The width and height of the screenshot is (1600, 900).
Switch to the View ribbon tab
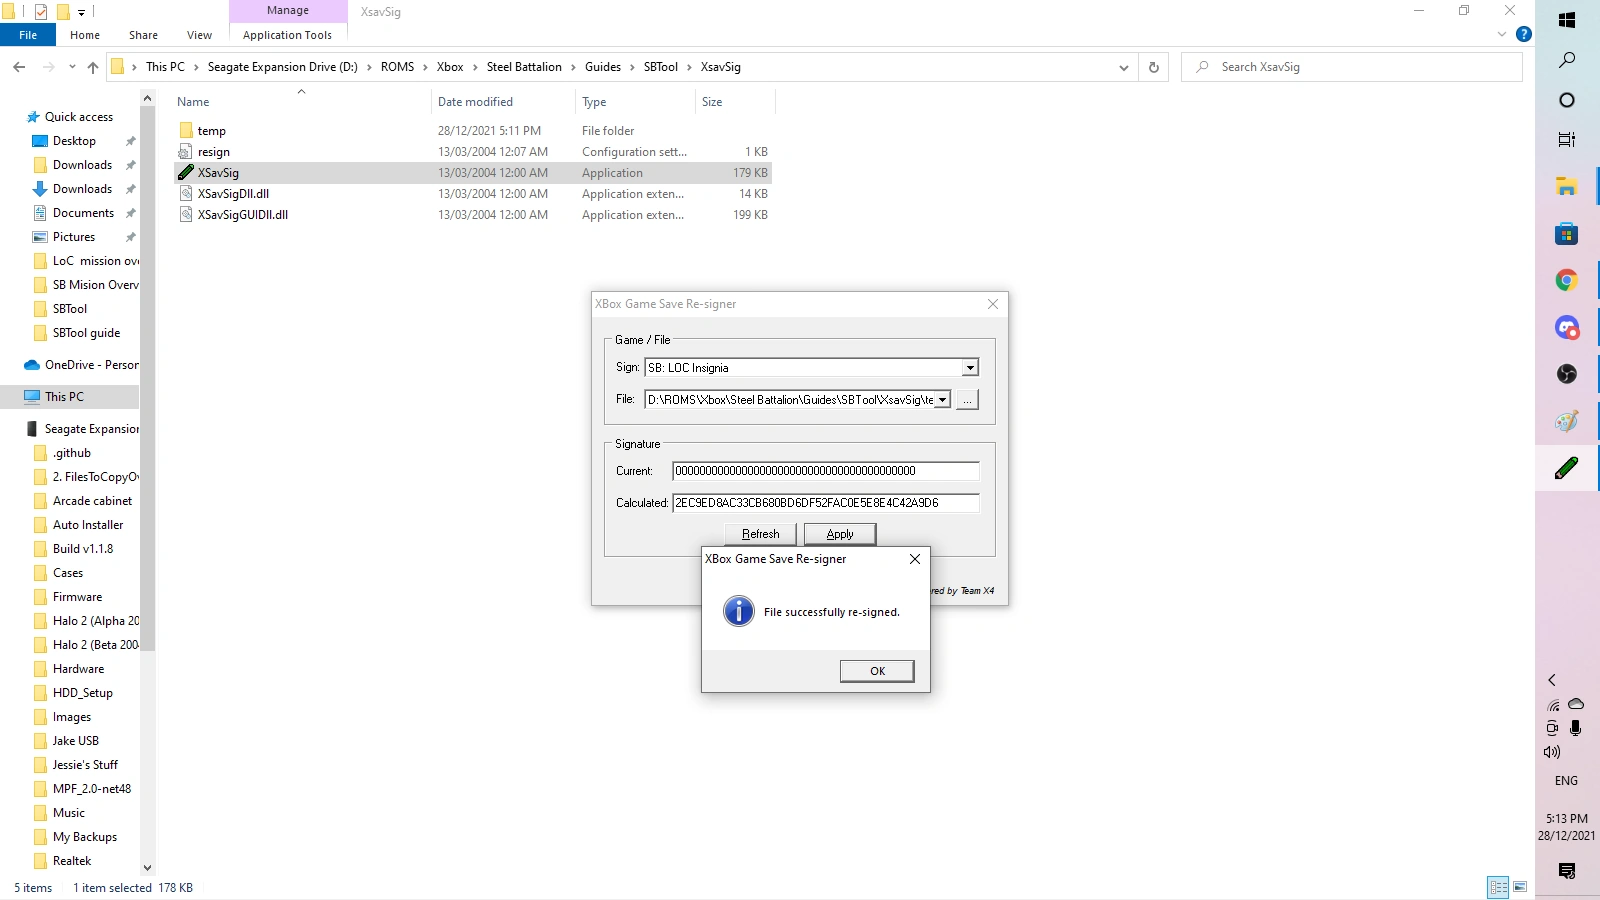[199, 35]
